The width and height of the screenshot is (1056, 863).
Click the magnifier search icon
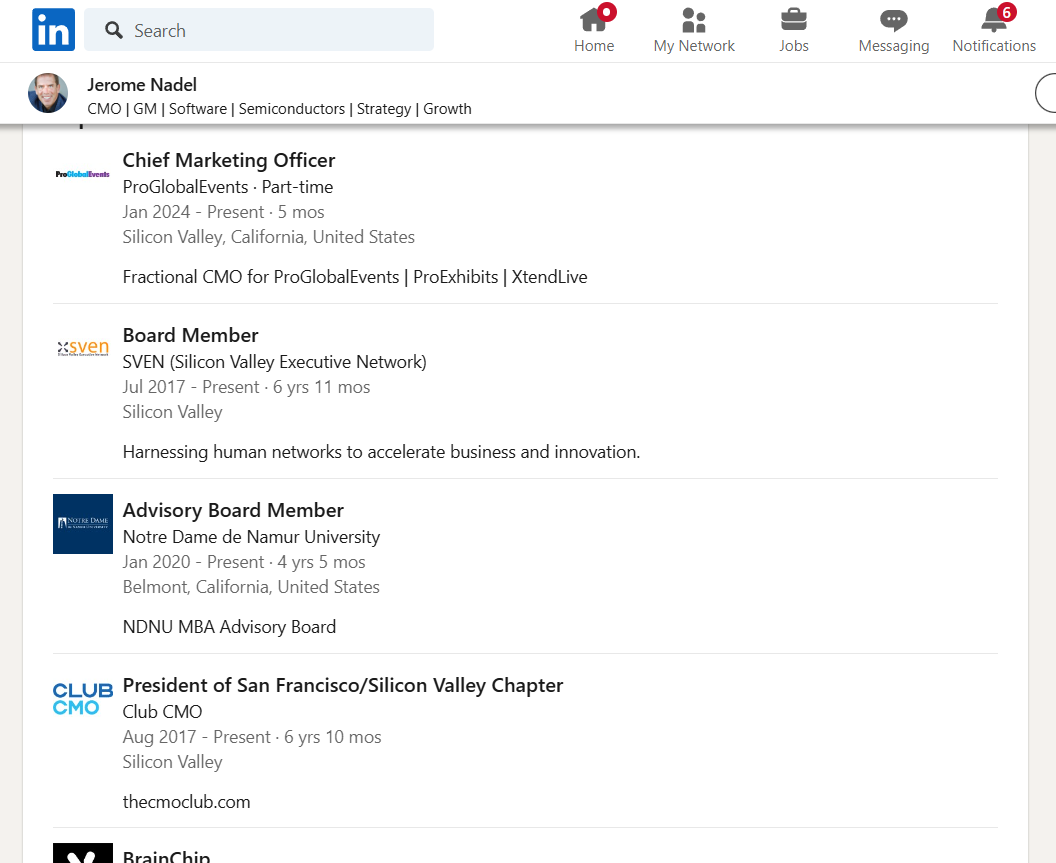[x=114, y=30]
